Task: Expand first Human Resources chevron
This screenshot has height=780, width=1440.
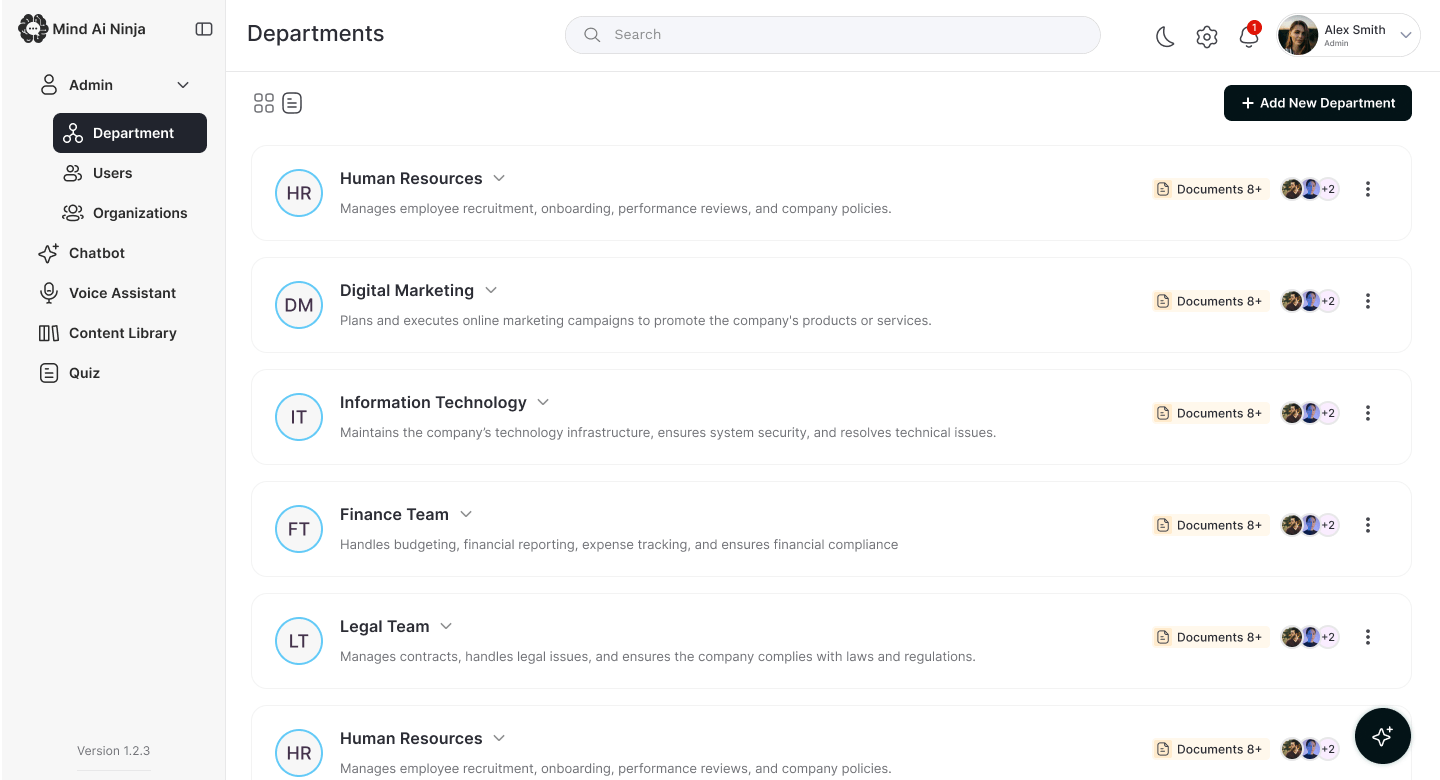Action: [499, 178]
